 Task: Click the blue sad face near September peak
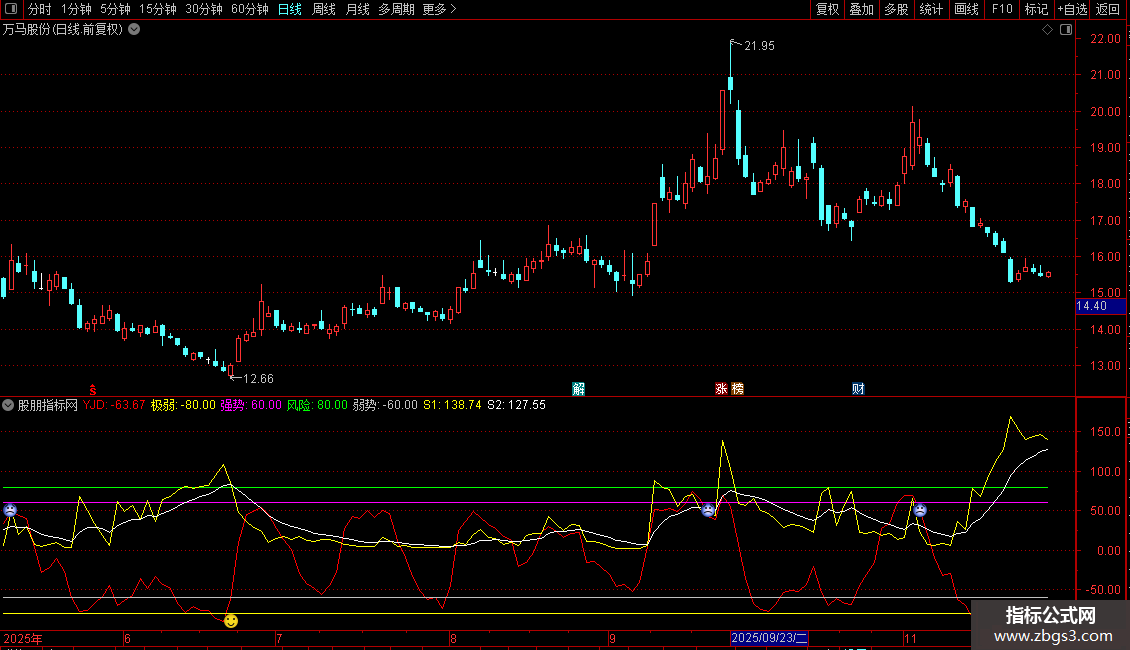(x=708, y=510)
